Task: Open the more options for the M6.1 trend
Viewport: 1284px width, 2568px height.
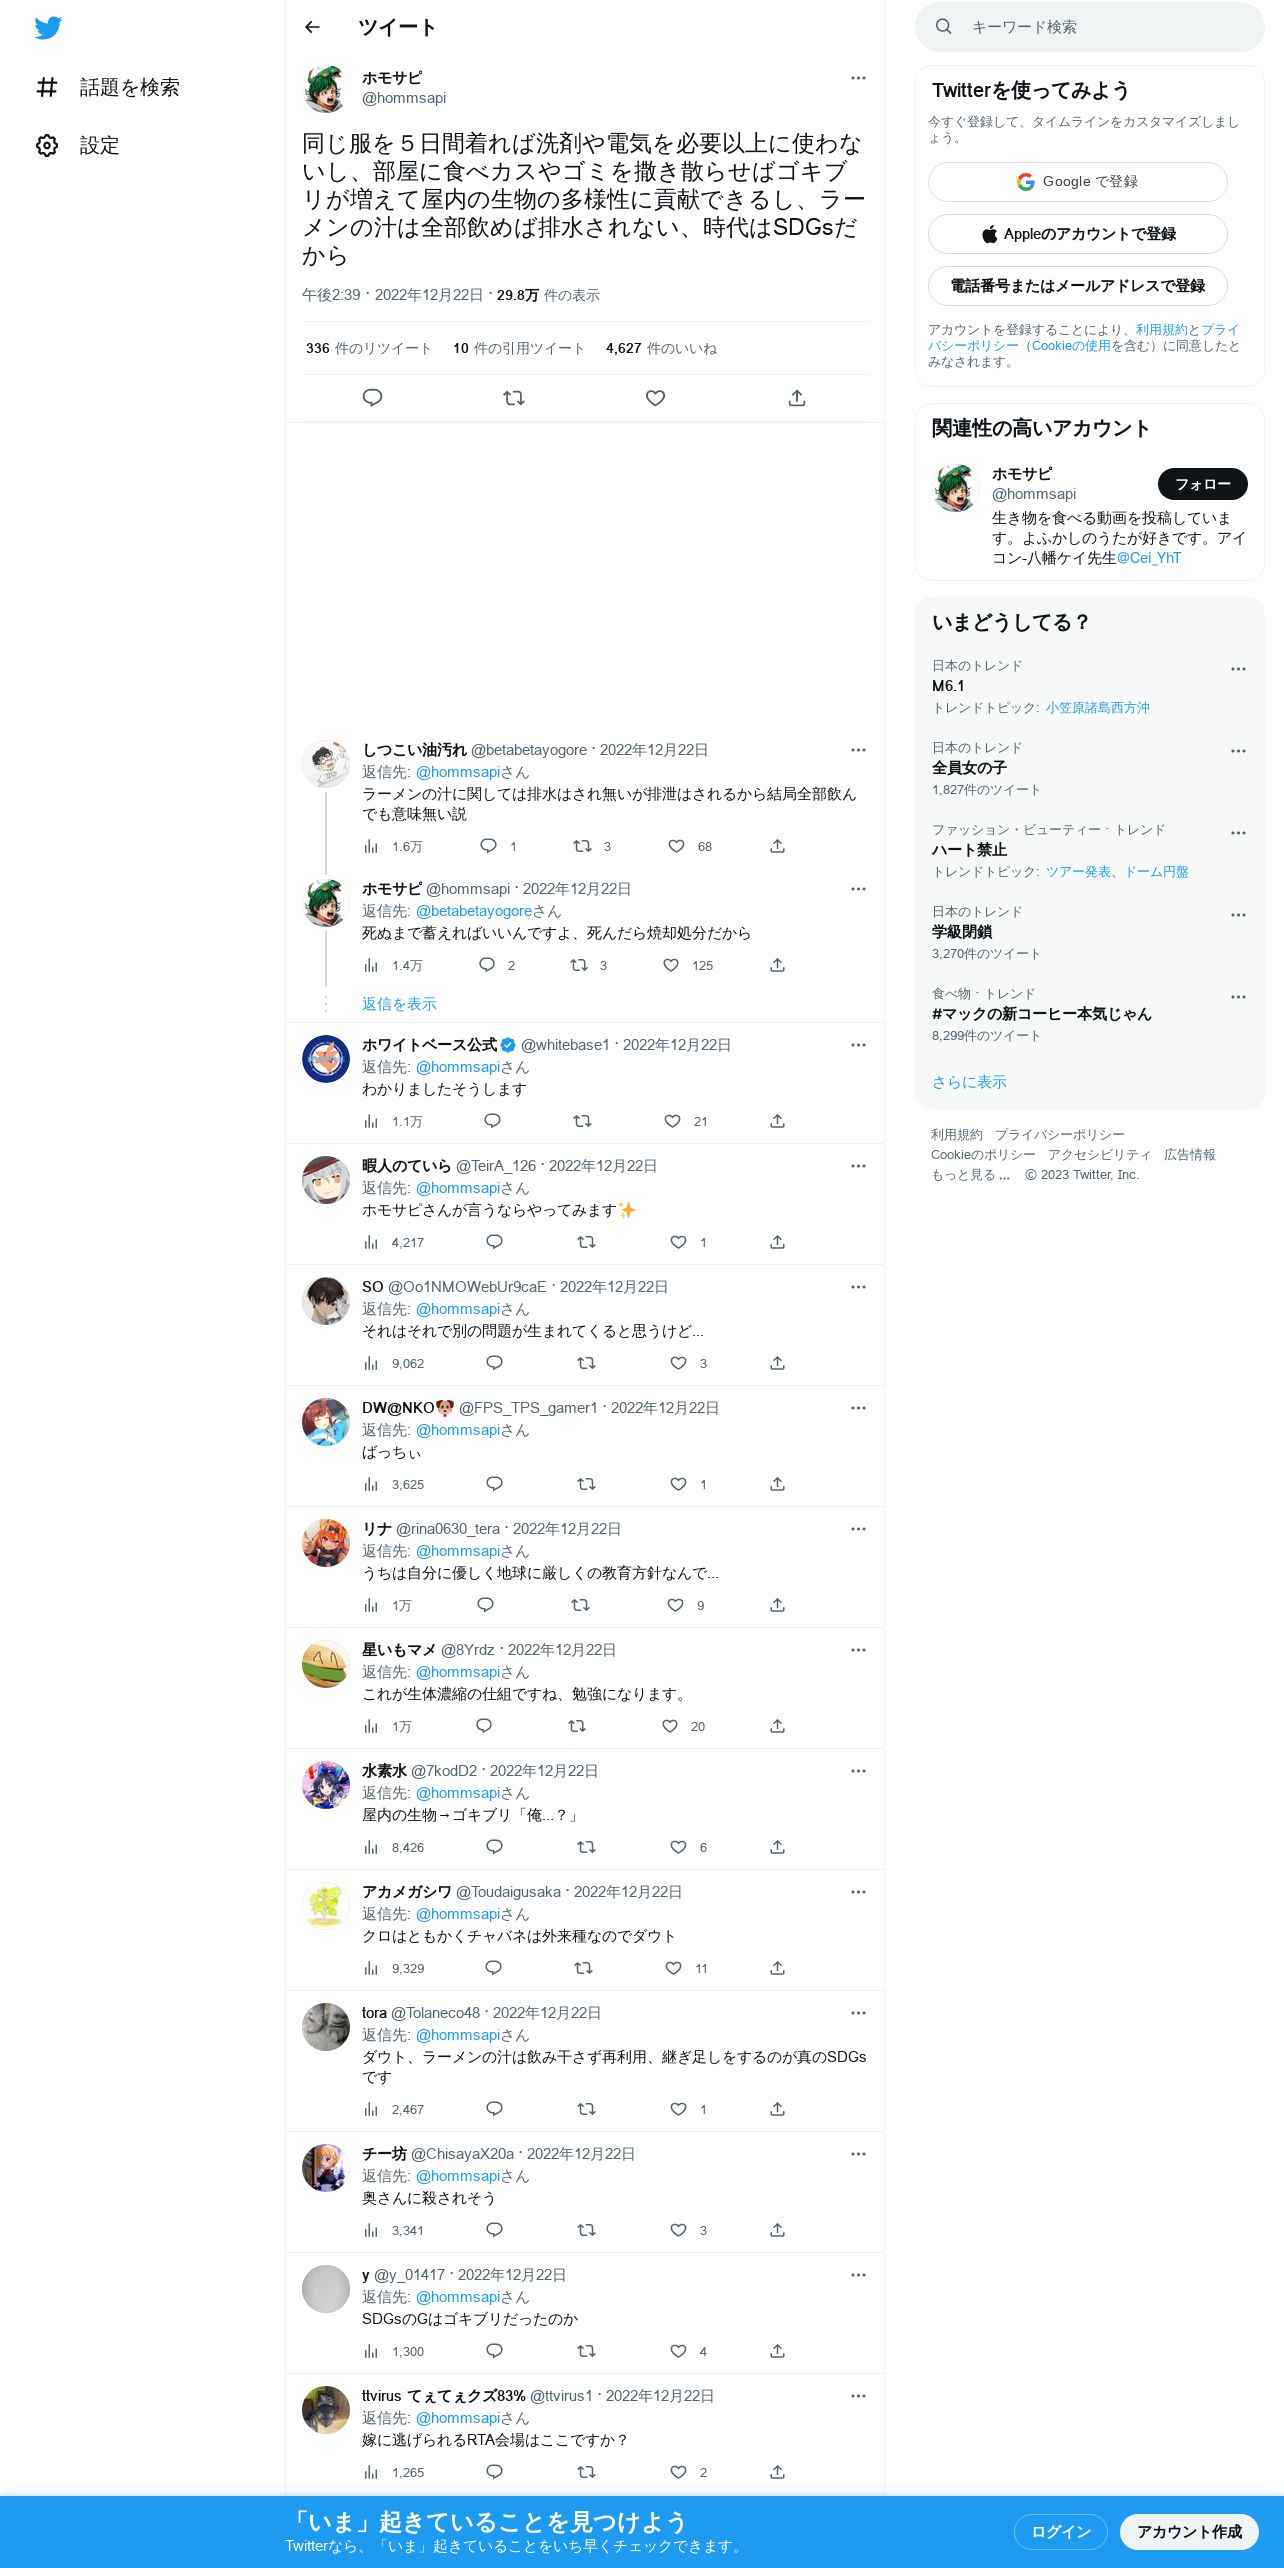Action: pyautogui.click(x=1238, y=669)
